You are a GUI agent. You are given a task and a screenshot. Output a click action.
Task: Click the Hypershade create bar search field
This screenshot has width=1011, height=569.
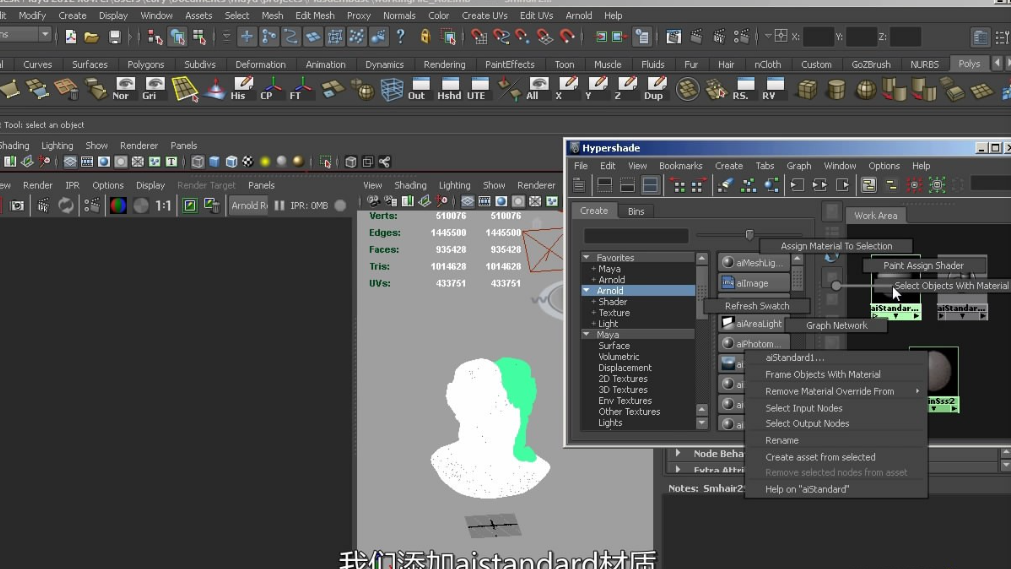[x=636, y=236]
